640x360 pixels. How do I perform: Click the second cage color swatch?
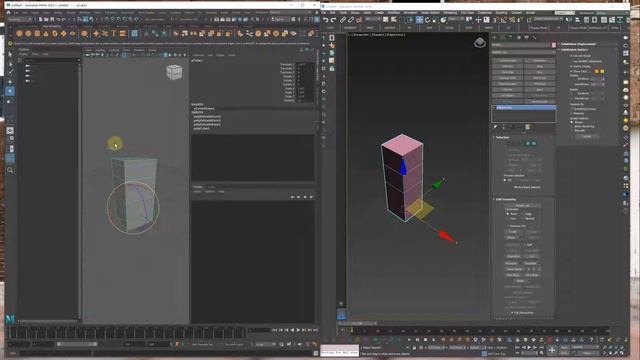tap(602, 71)
